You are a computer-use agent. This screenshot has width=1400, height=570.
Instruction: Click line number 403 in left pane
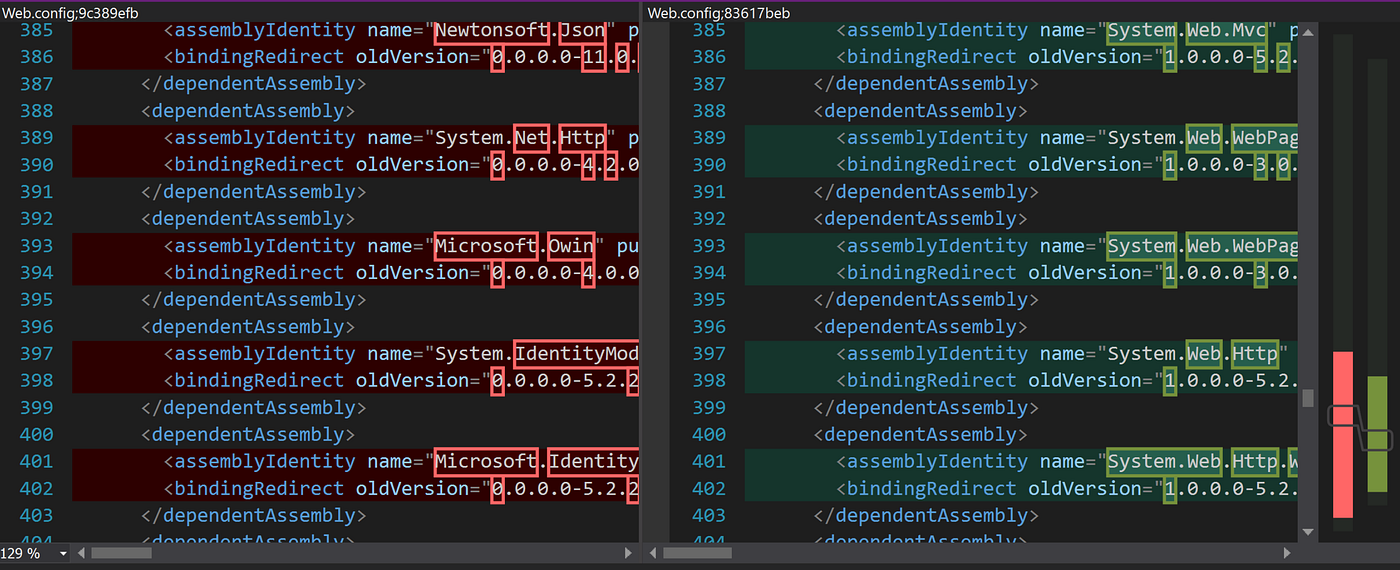(37, 516)
